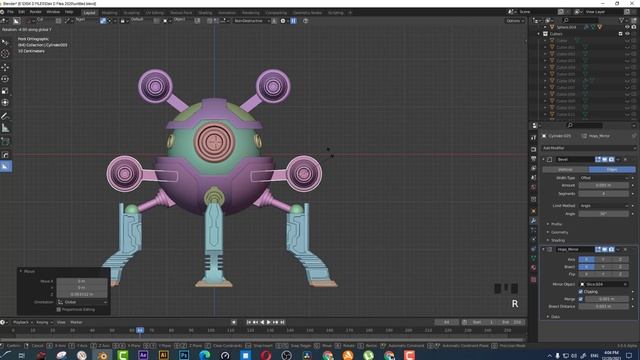640x360 pixels.
Task: Toggle Hops_Mirror modifier render display
Action: click(611, 249)
